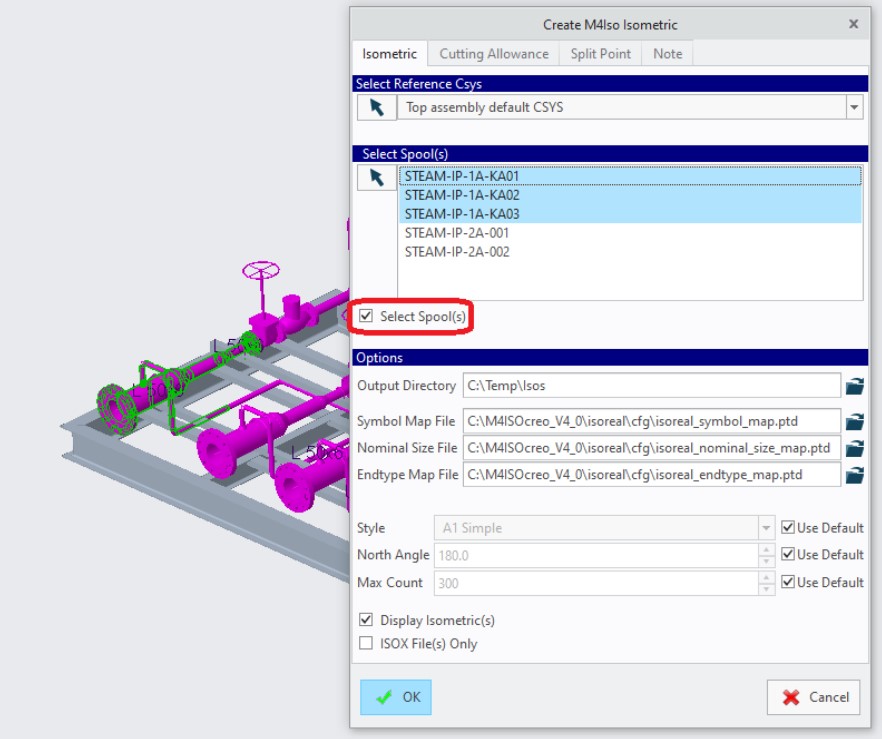Screen dimensions: 882x739
Task: Open the Note tab
Action: [x=667, y=54]
